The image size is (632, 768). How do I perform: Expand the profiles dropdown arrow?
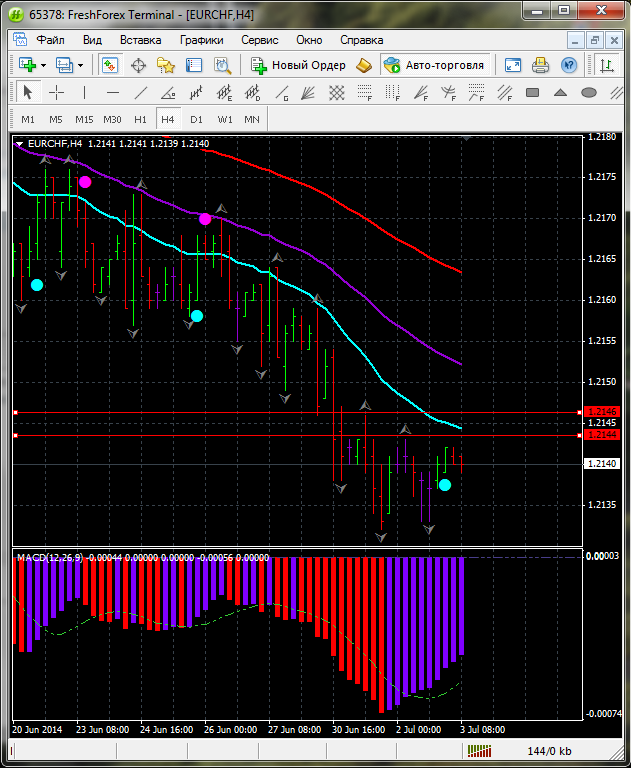click(x=80, y=65)
